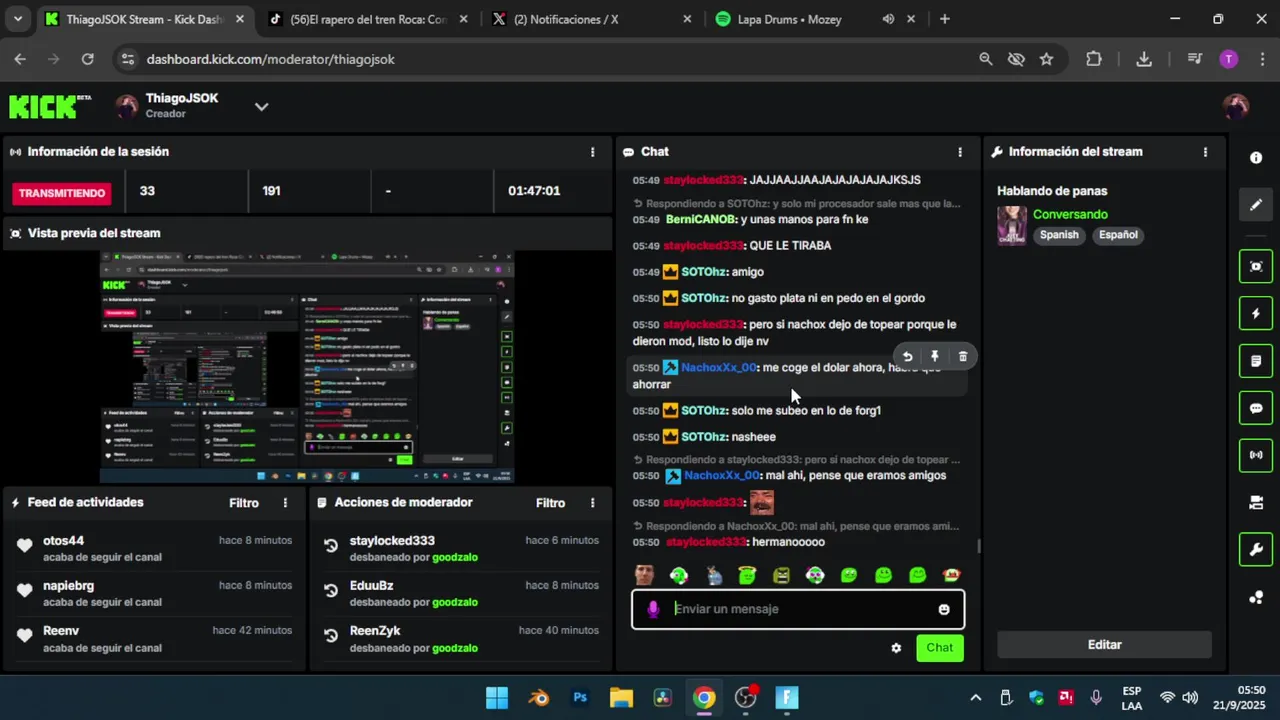
Task: Click the Chrome zoom magnifier icon in address bar
Action: tap(986, 59)
